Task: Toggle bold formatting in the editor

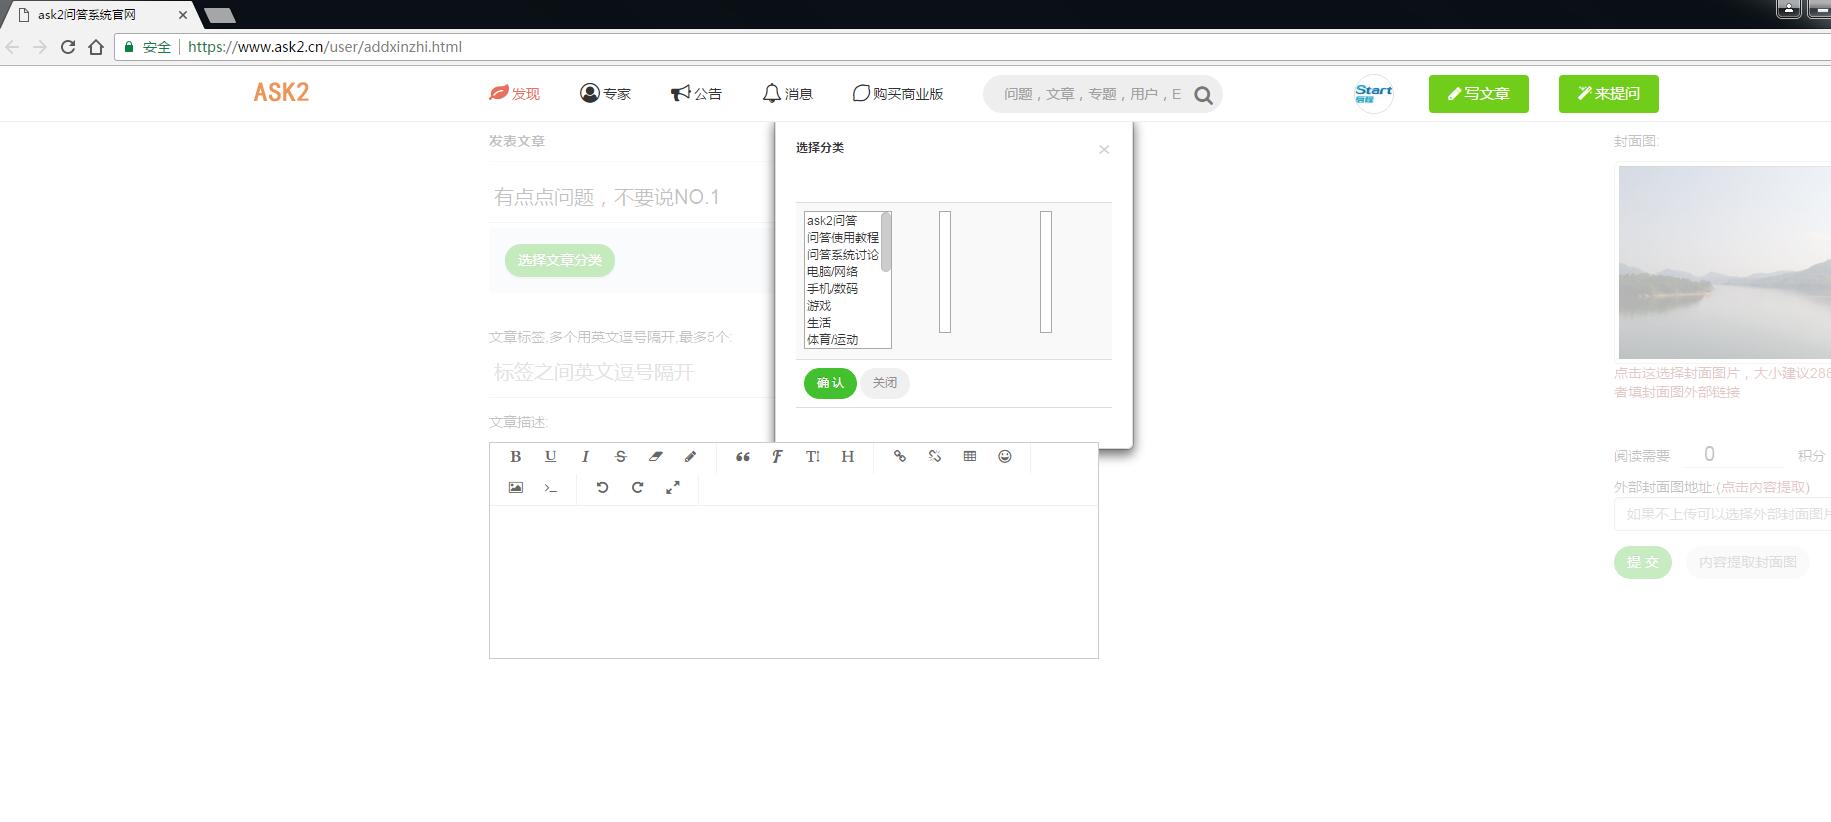Action: 515,456
